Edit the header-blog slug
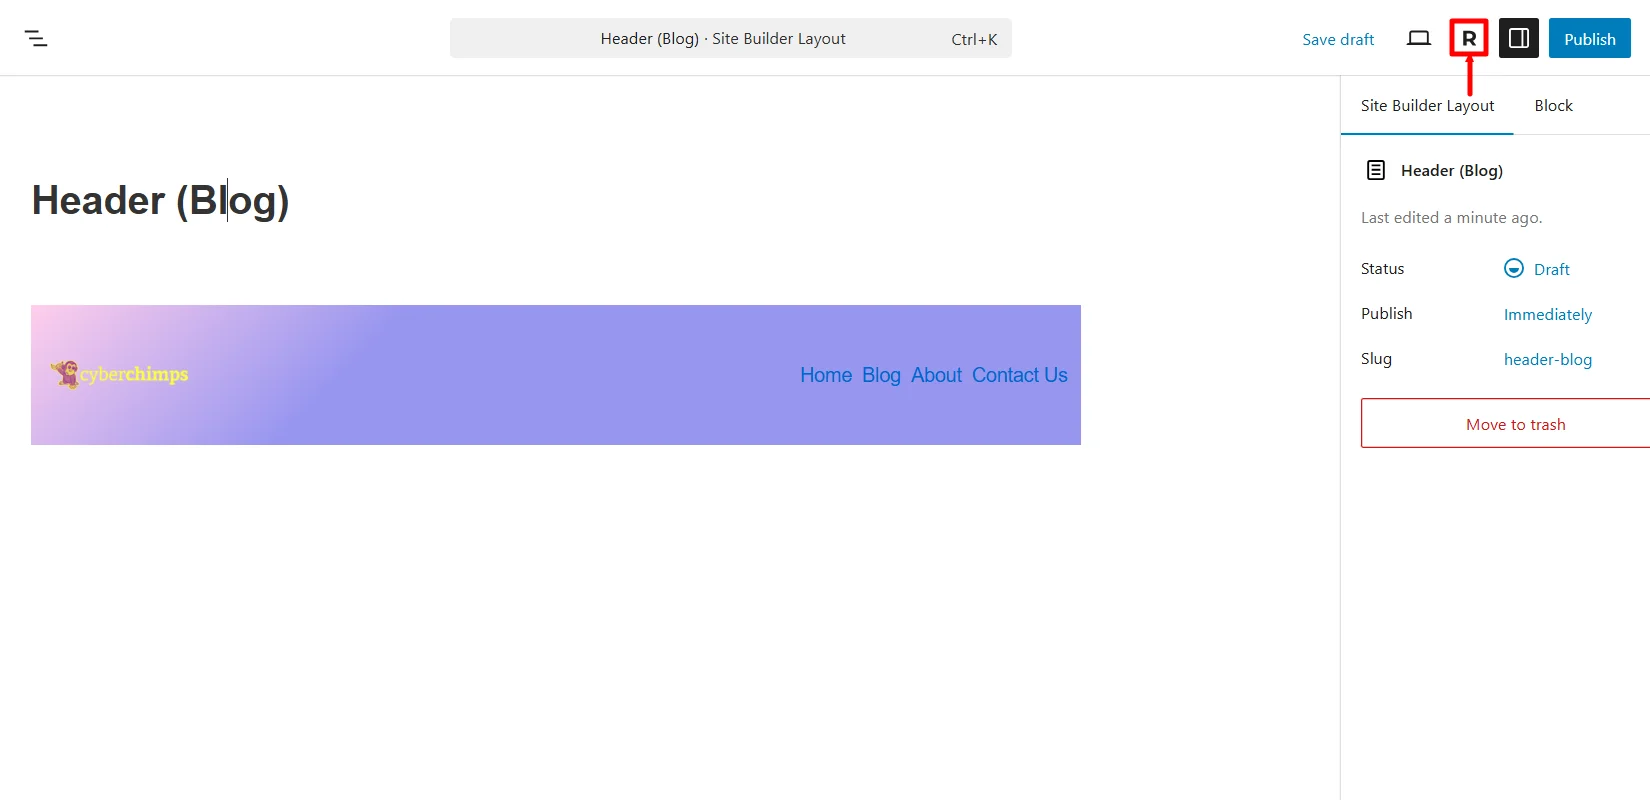This screenshot has width=1650, height=800. coord(1547,359)
